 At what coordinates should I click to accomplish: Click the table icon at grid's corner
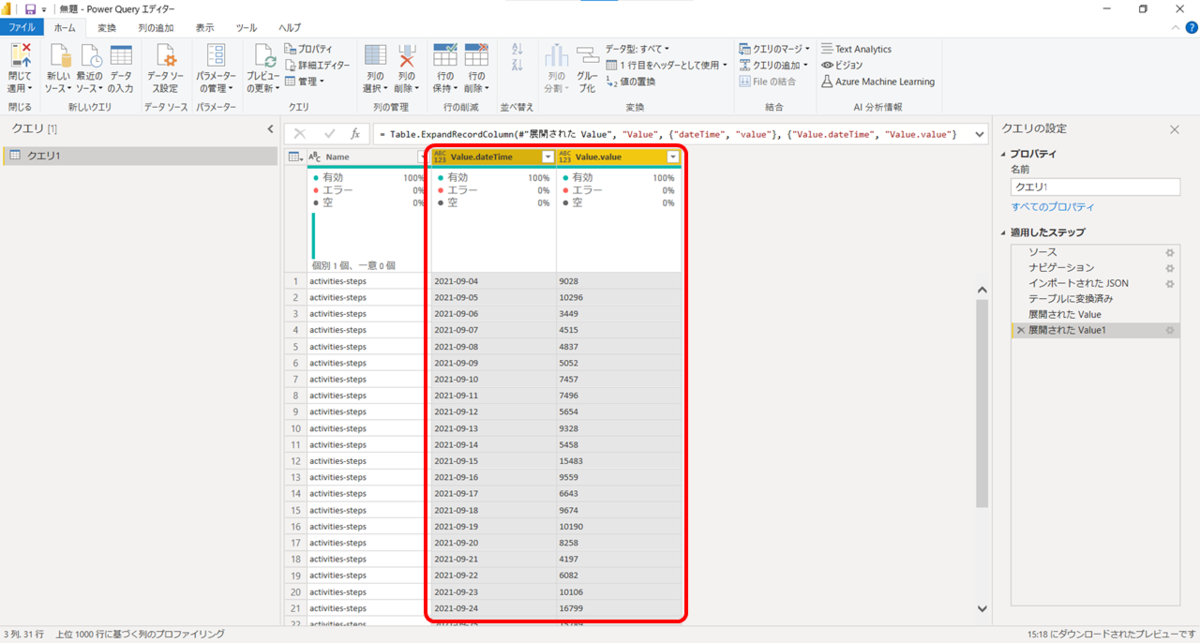click(x=294, y=156)
